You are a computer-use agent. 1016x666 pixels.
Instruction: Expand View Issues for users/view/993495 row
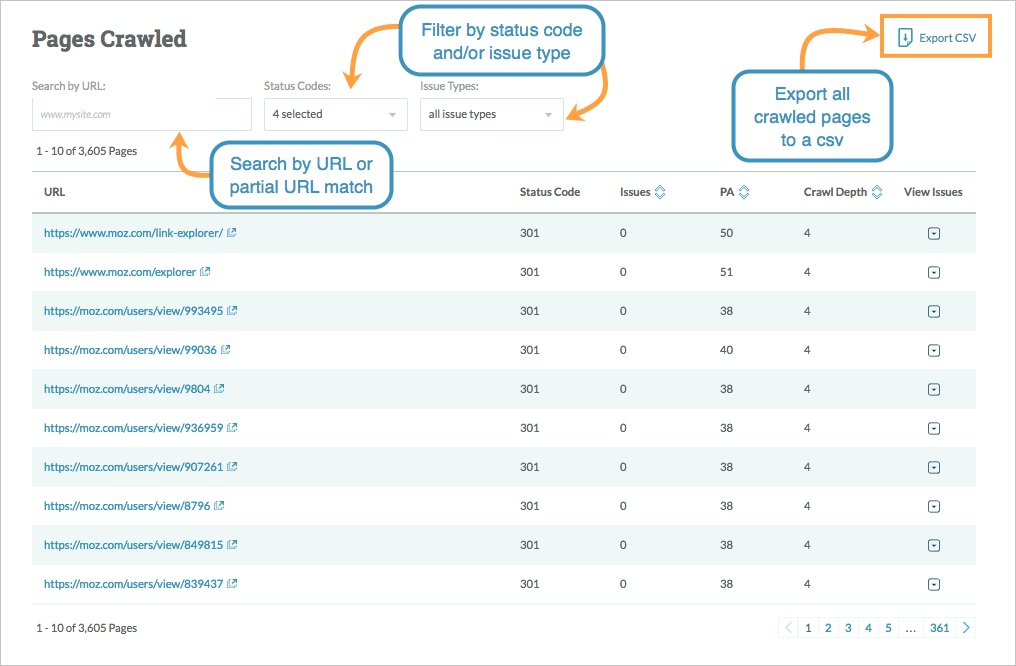pos(933,311)
